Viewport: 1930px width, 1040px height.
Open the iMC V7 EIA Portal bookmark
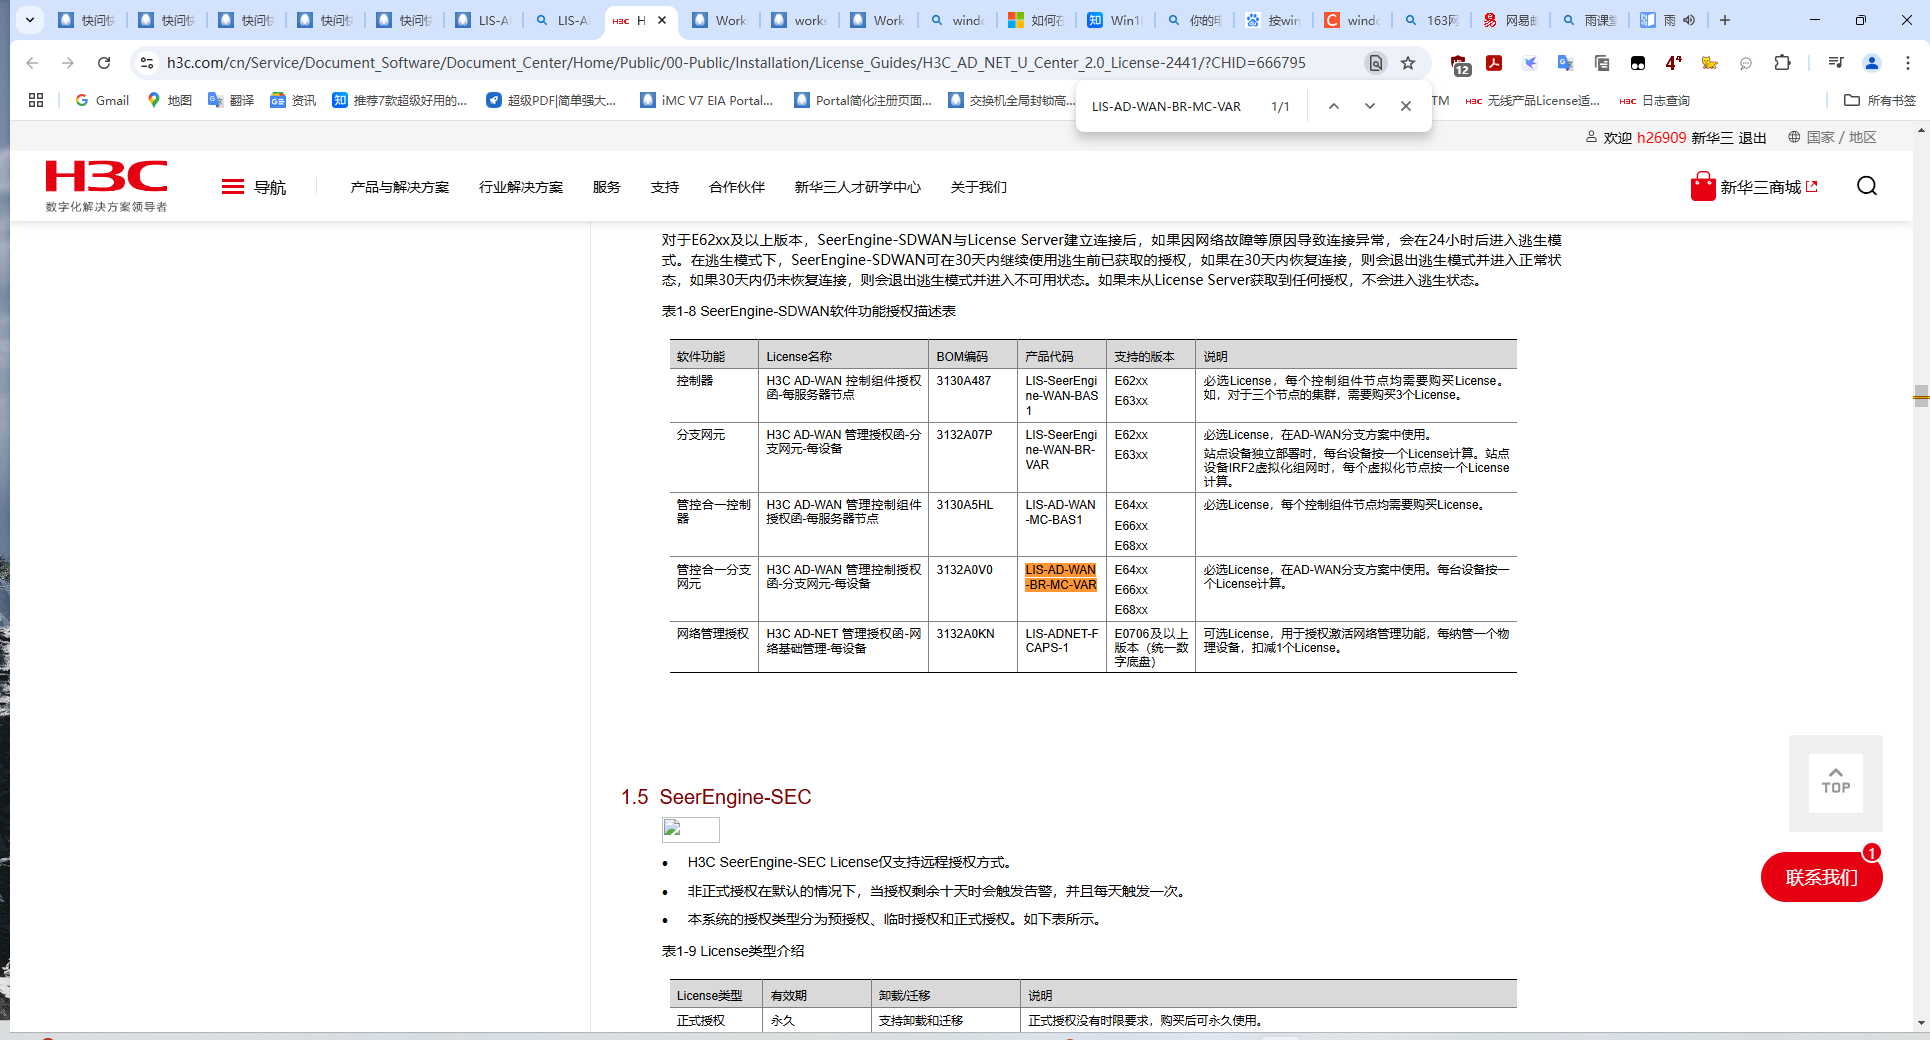click(707, 100)
